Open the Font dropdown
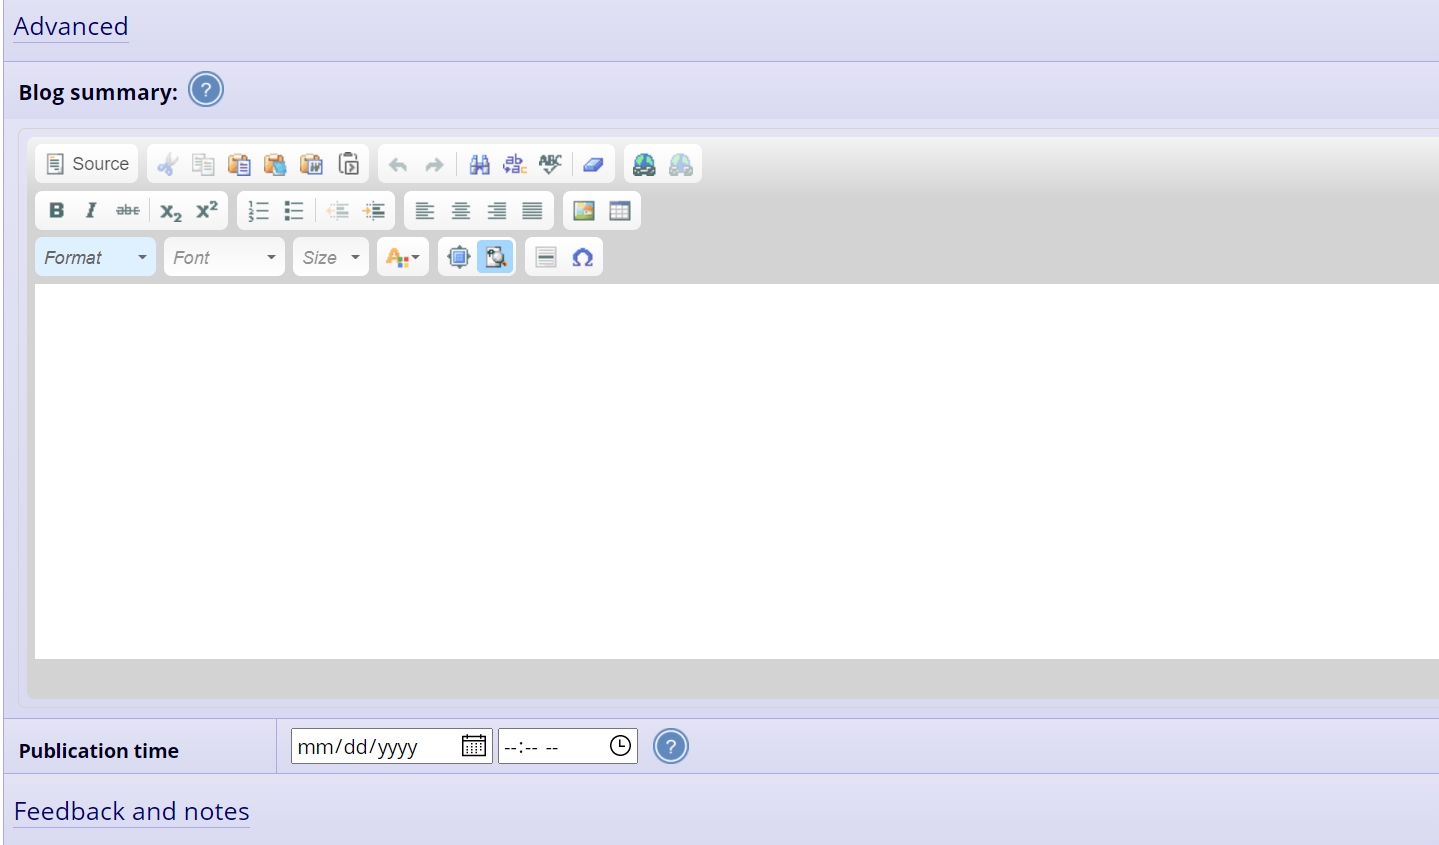The image size is (1439, 845). 224,258
